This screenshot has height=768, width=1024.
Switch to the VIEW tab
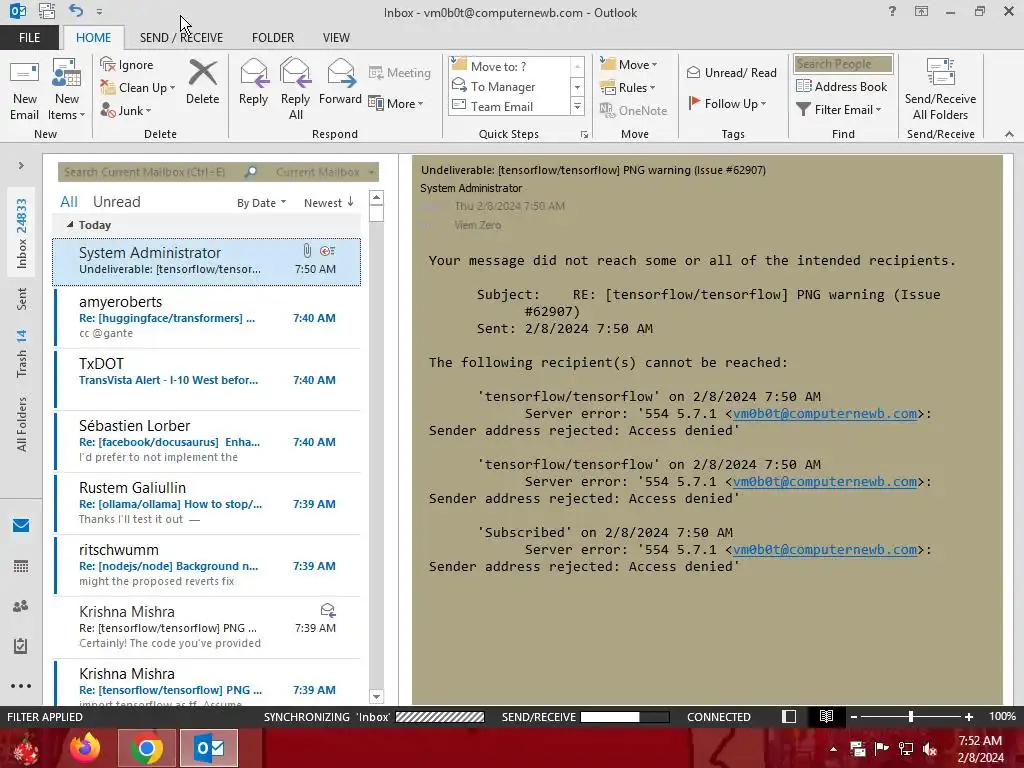(336, 38)
